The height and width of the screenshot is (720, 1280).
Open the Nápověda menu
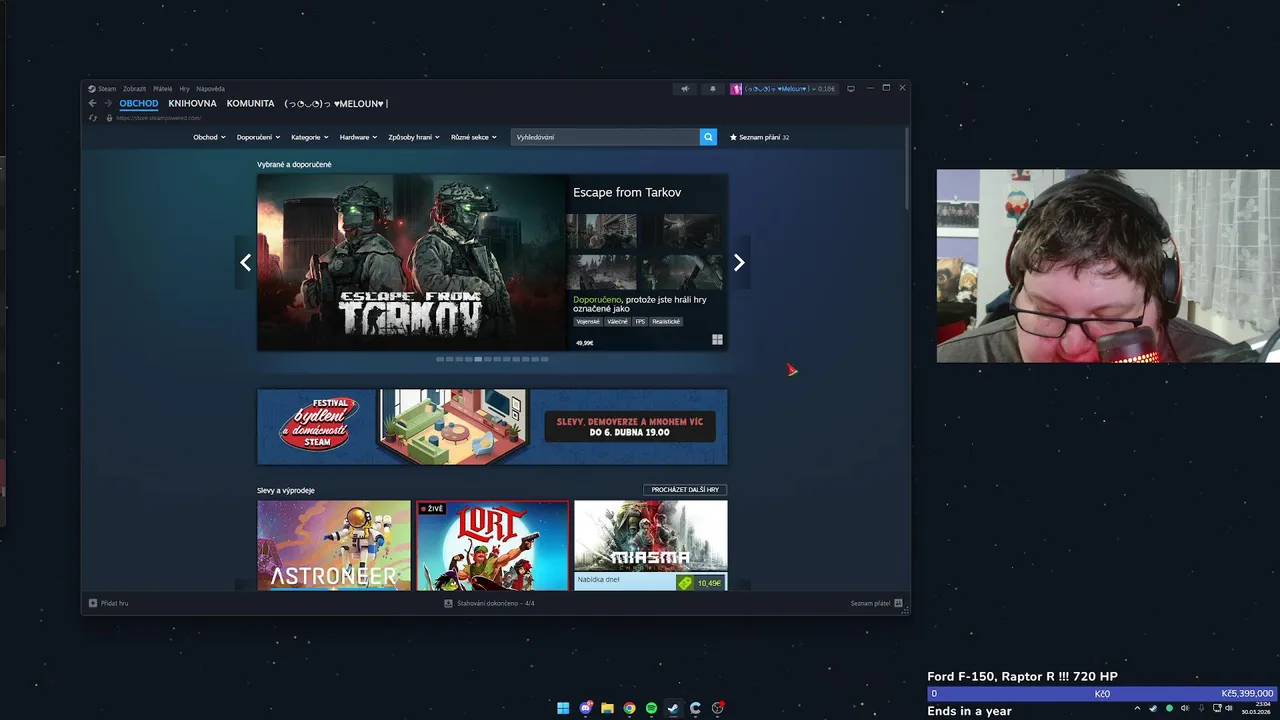210,89
